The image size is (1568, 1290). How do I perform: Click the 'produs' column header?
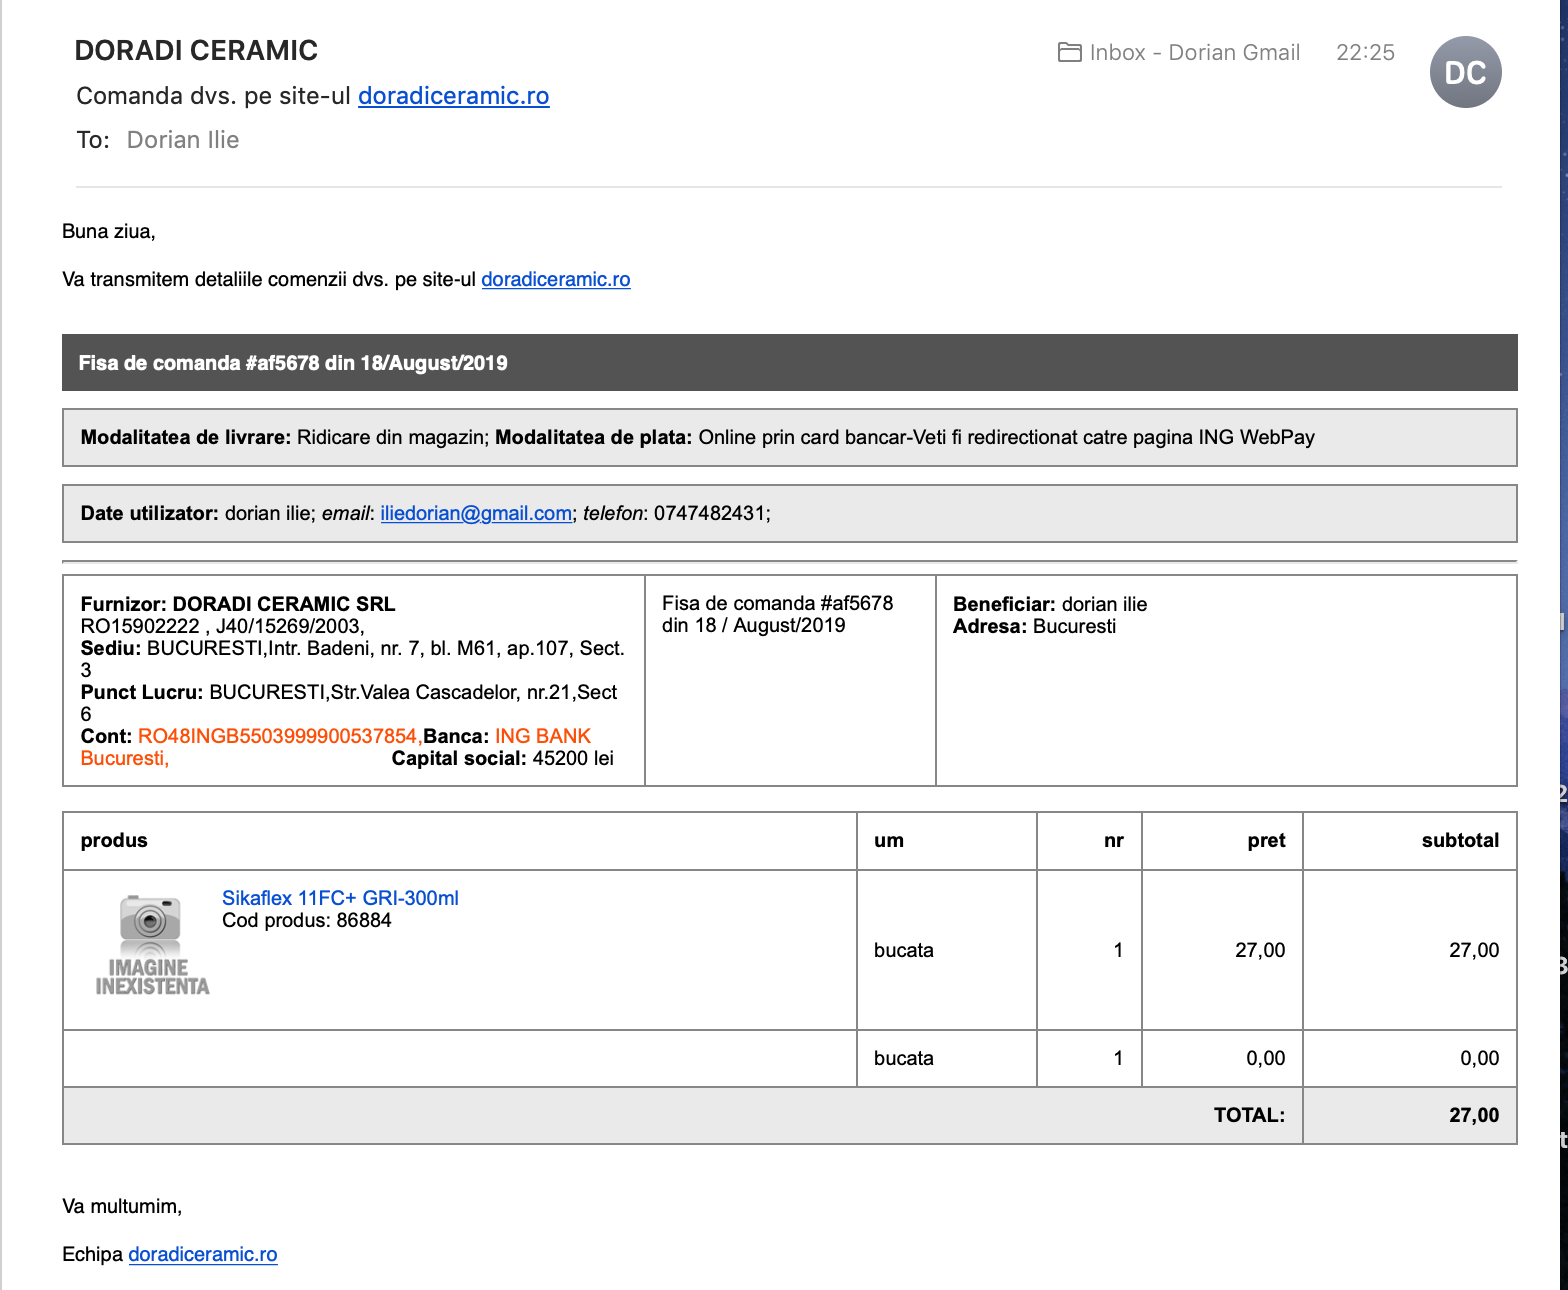coord(114,840)
